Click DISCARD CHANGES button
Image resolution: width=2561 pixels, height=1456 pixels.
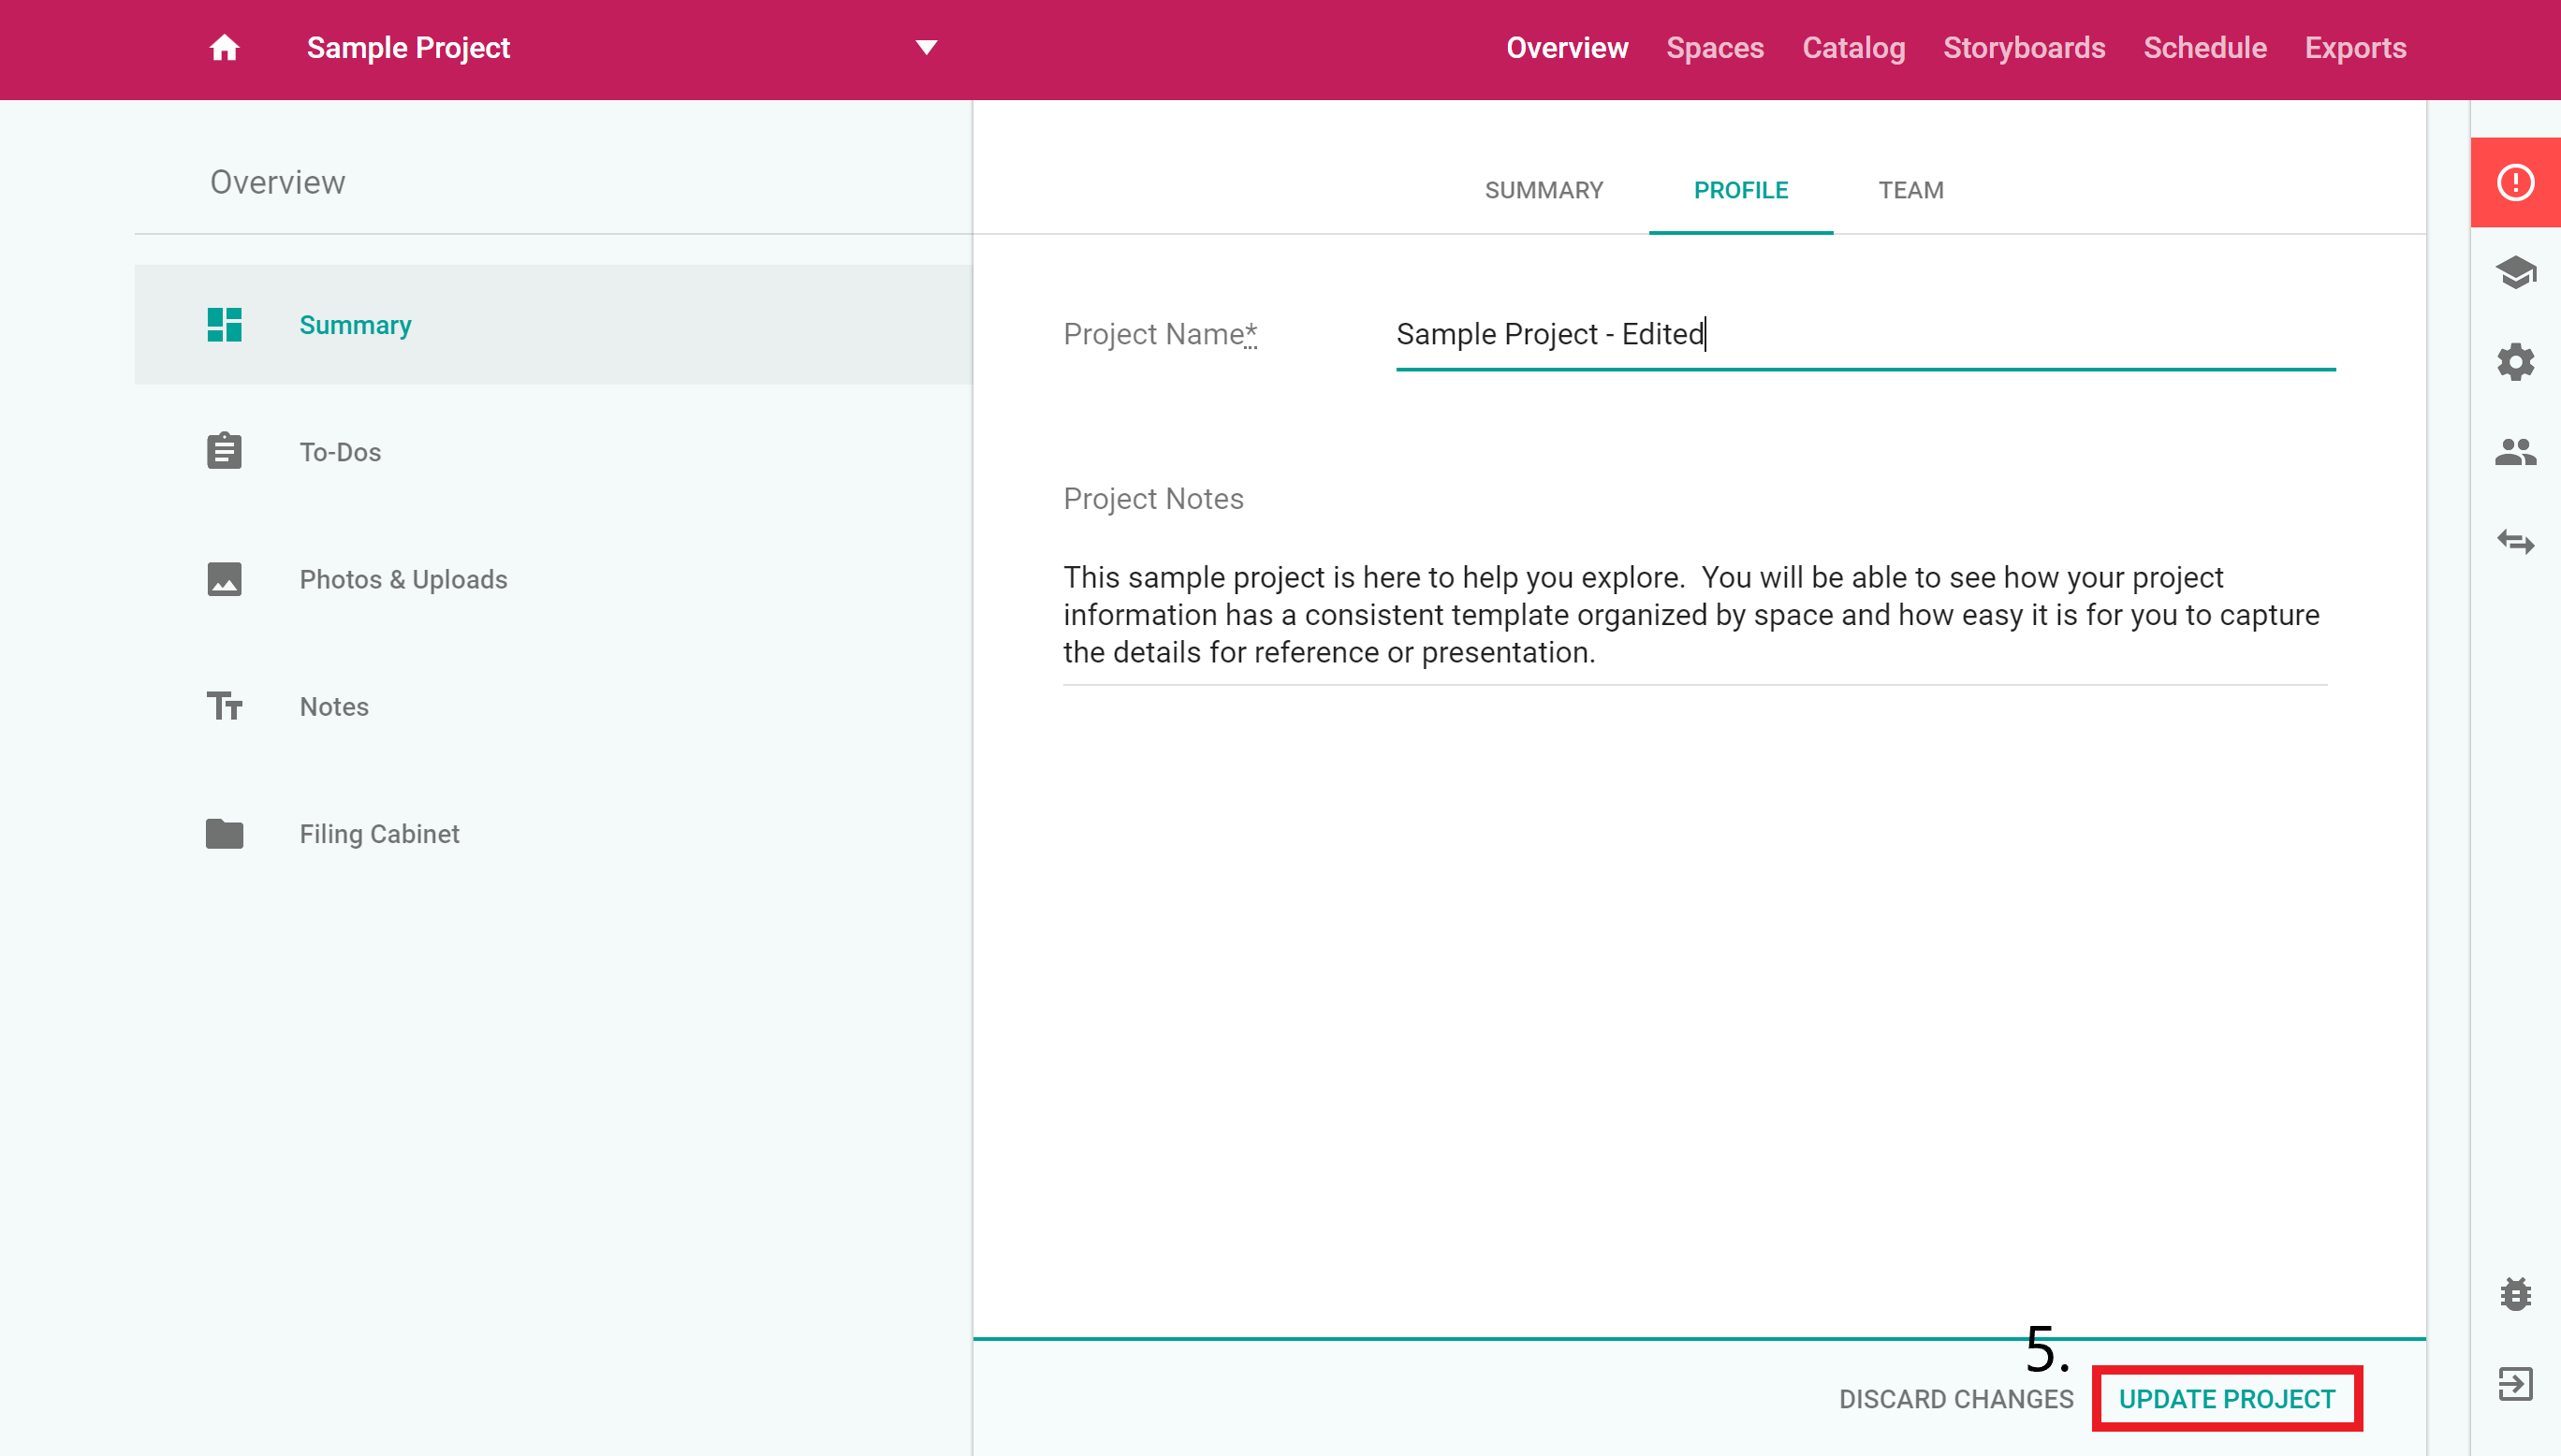coord(1956,1399)
